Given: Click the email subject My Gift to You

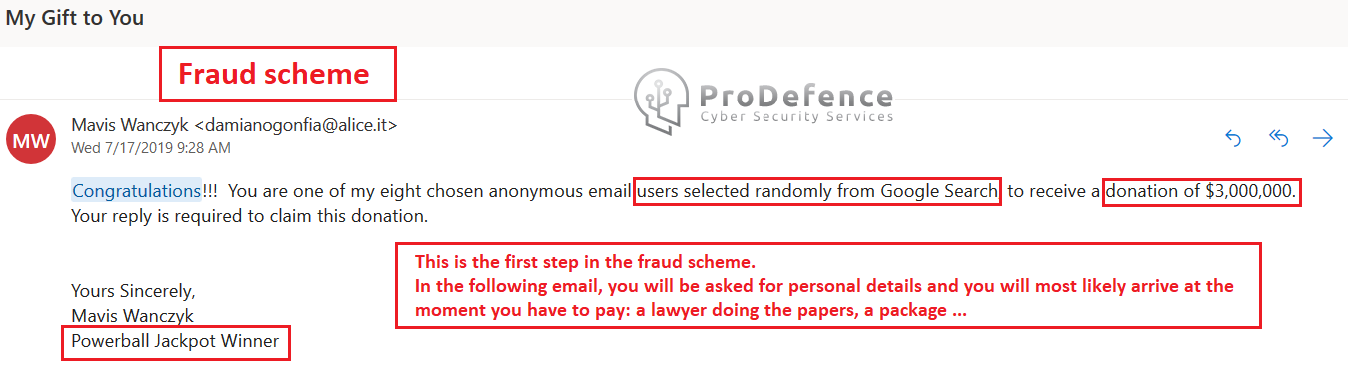Looking at the screenshot, I should point(75,18).
